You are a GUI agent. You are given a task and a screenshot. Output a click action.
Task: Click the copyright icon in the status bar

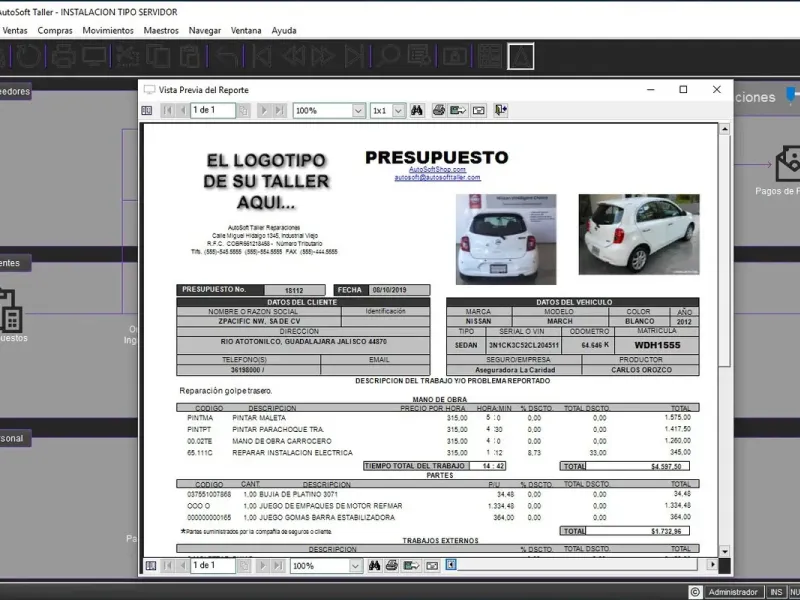(694, 592)
